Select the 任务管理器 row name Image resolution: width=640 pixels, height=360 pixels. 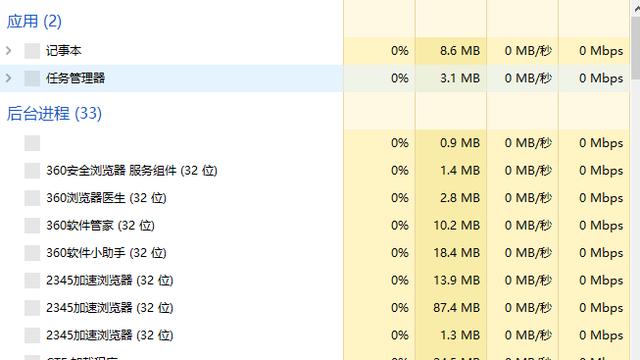(x=76, y=78)
